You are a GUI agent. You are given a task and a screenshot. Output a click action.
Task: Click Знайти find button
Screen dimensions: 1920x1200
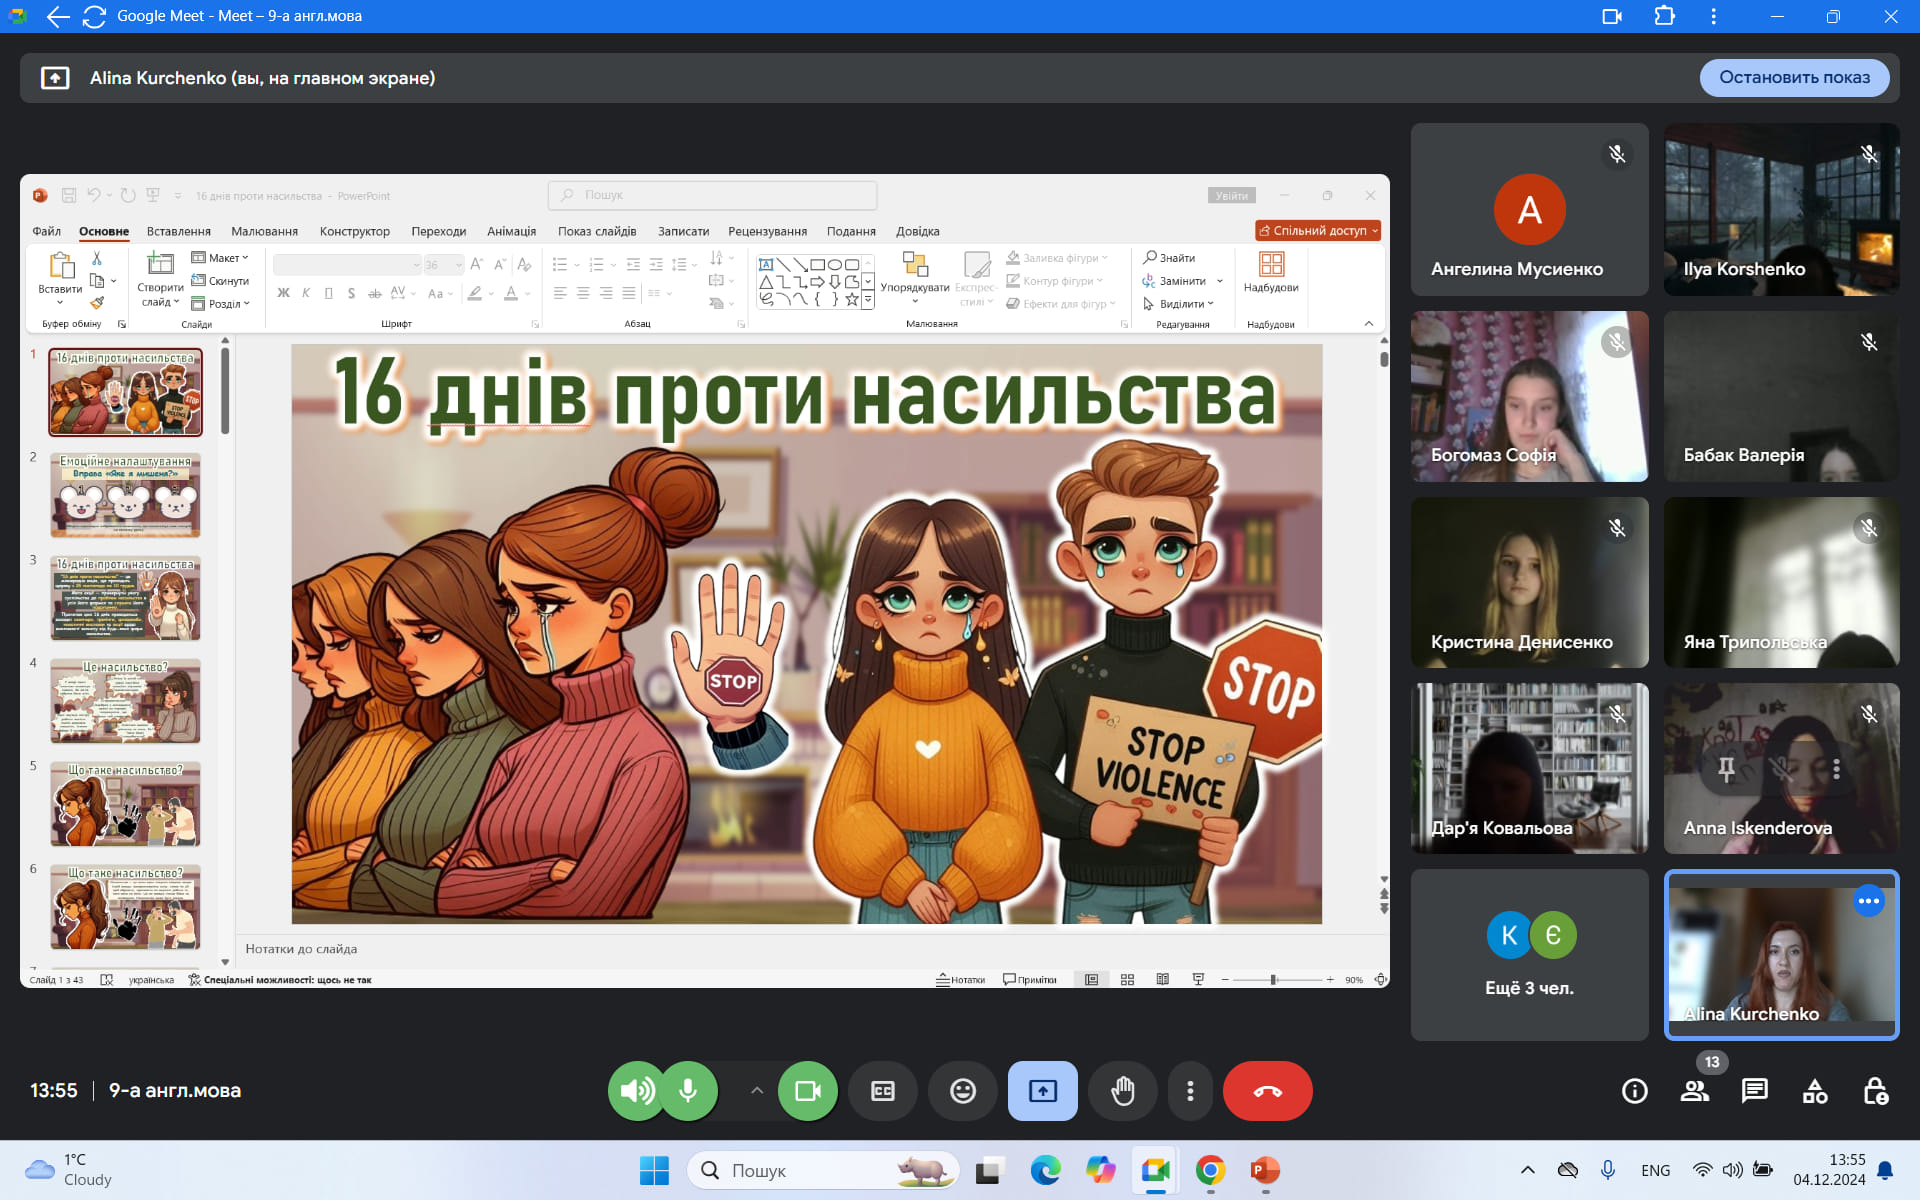1169,258
